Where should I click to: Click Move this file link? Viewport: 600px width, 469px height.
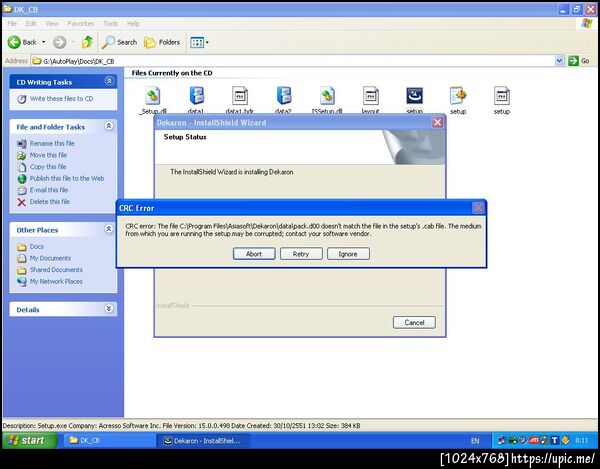[x=48, y=155]
